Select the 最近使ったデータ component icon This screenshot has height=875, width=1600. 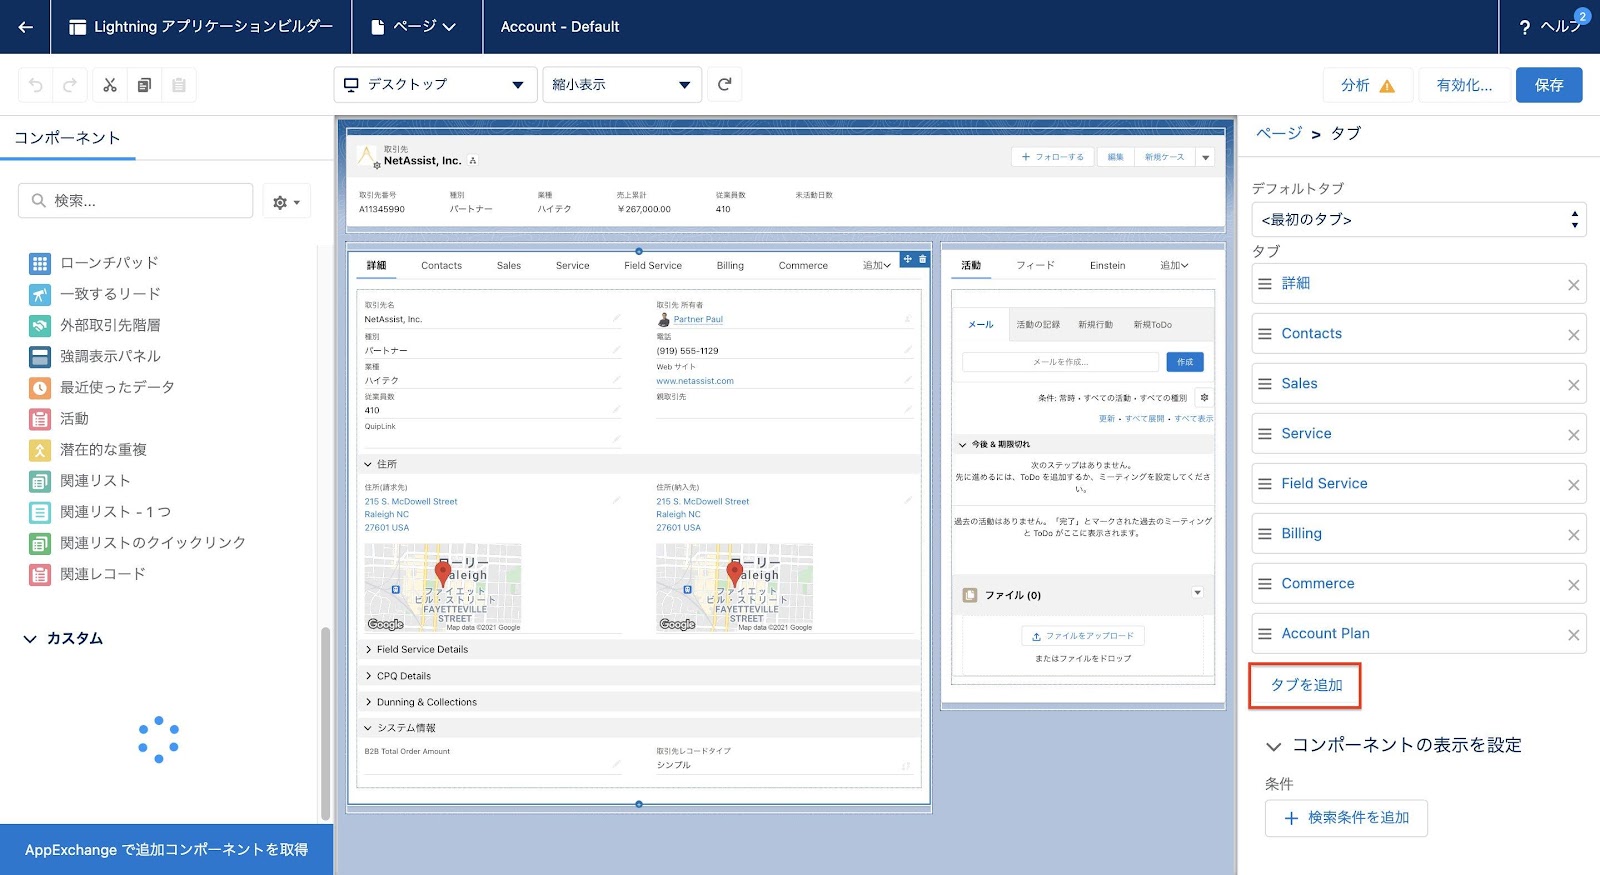pyautogui.click(x=40, y=387)
